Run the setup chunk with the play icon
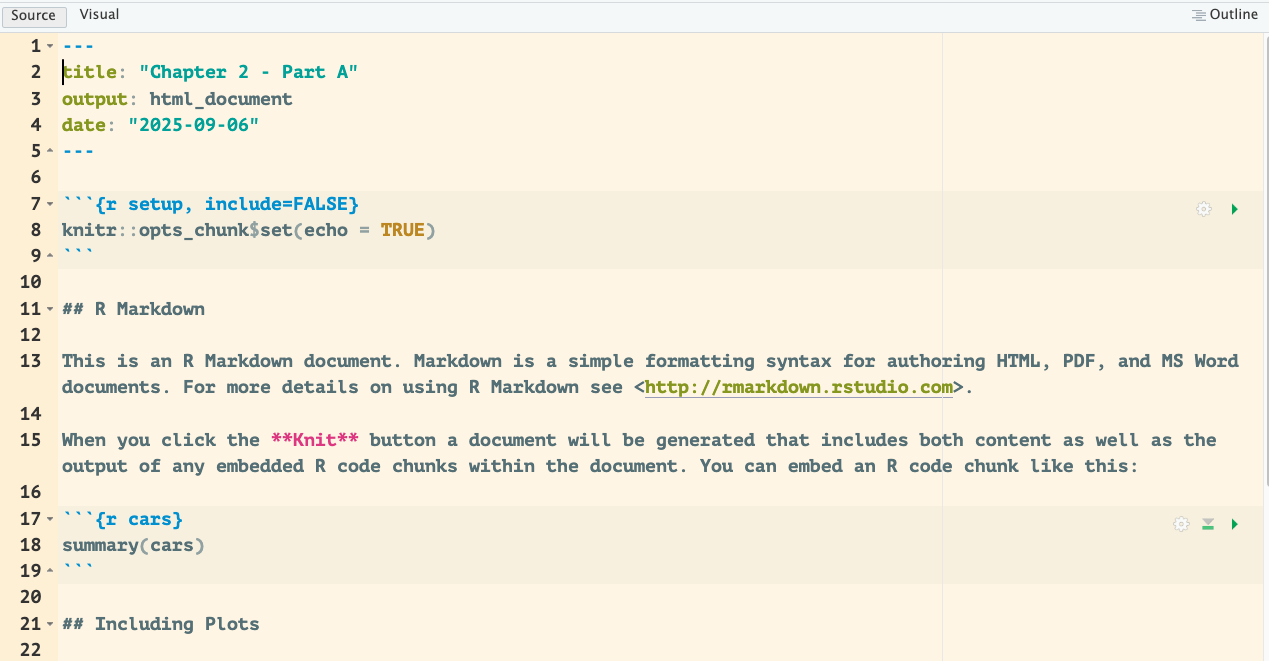 tap(1235, 209)
